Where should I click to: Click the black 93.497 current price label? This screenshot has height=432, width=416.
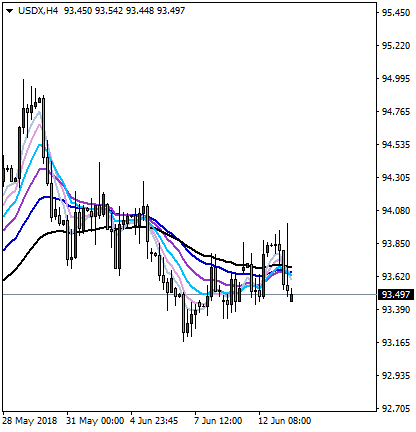coord(396,295)
